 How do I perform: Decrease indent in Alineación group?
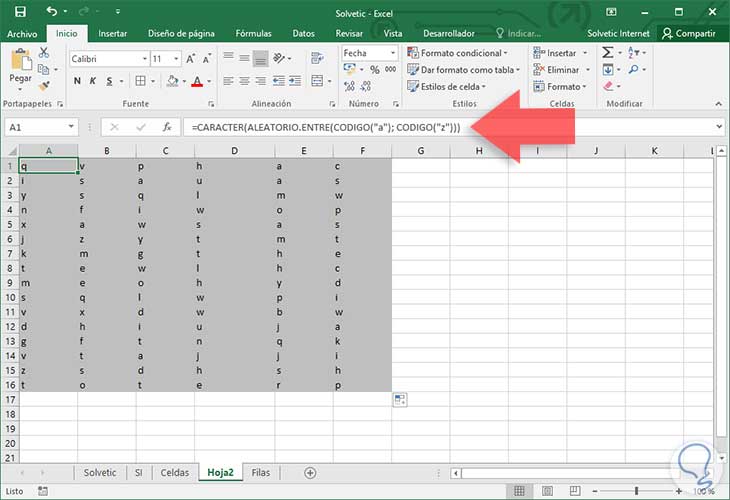[278, 81]
